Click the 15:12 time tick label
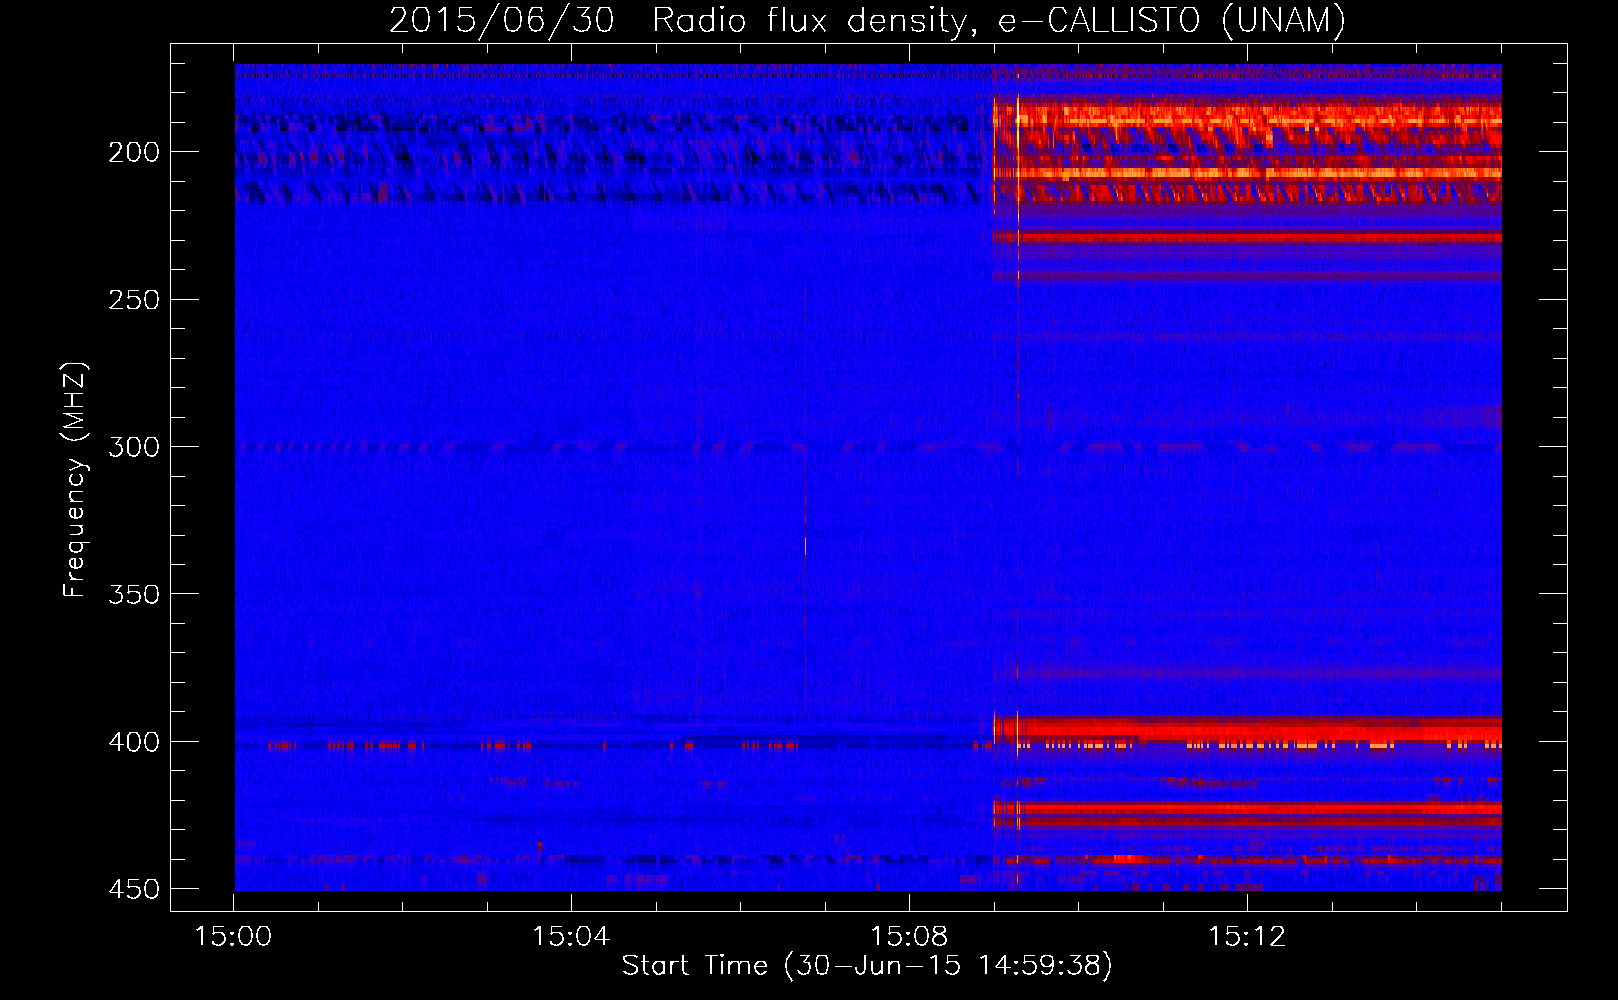The height and width of the screenshot is (1000, 1618). 1247,937
